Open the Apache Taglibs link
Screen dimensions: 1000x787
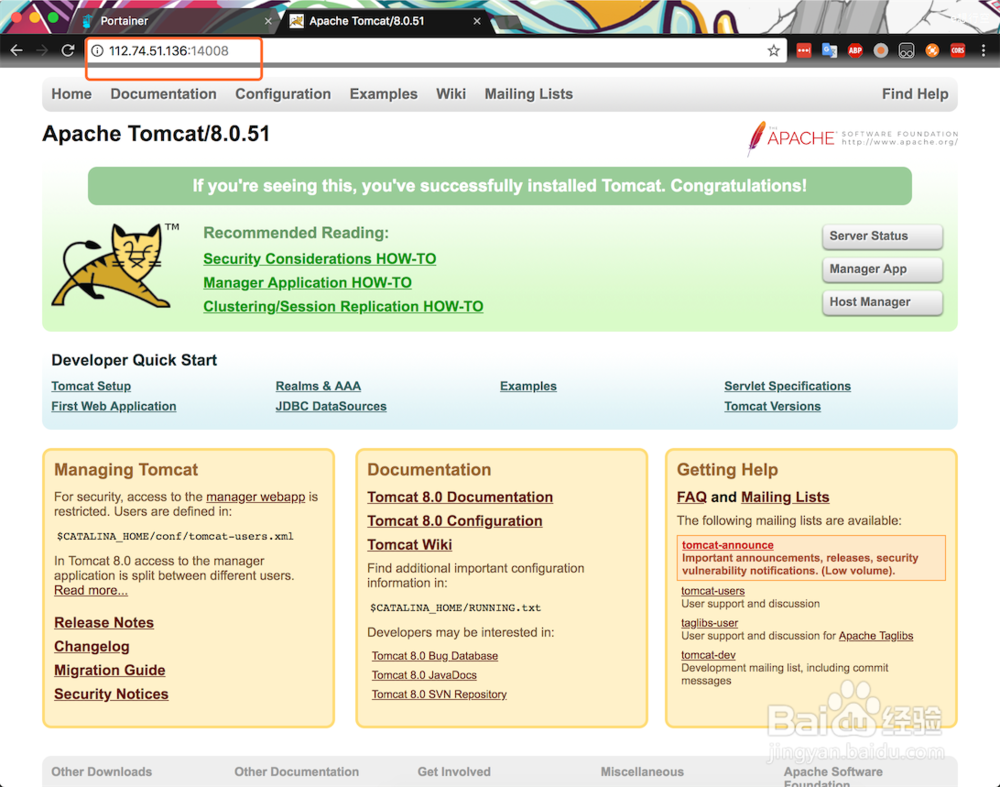coord(876,636)
